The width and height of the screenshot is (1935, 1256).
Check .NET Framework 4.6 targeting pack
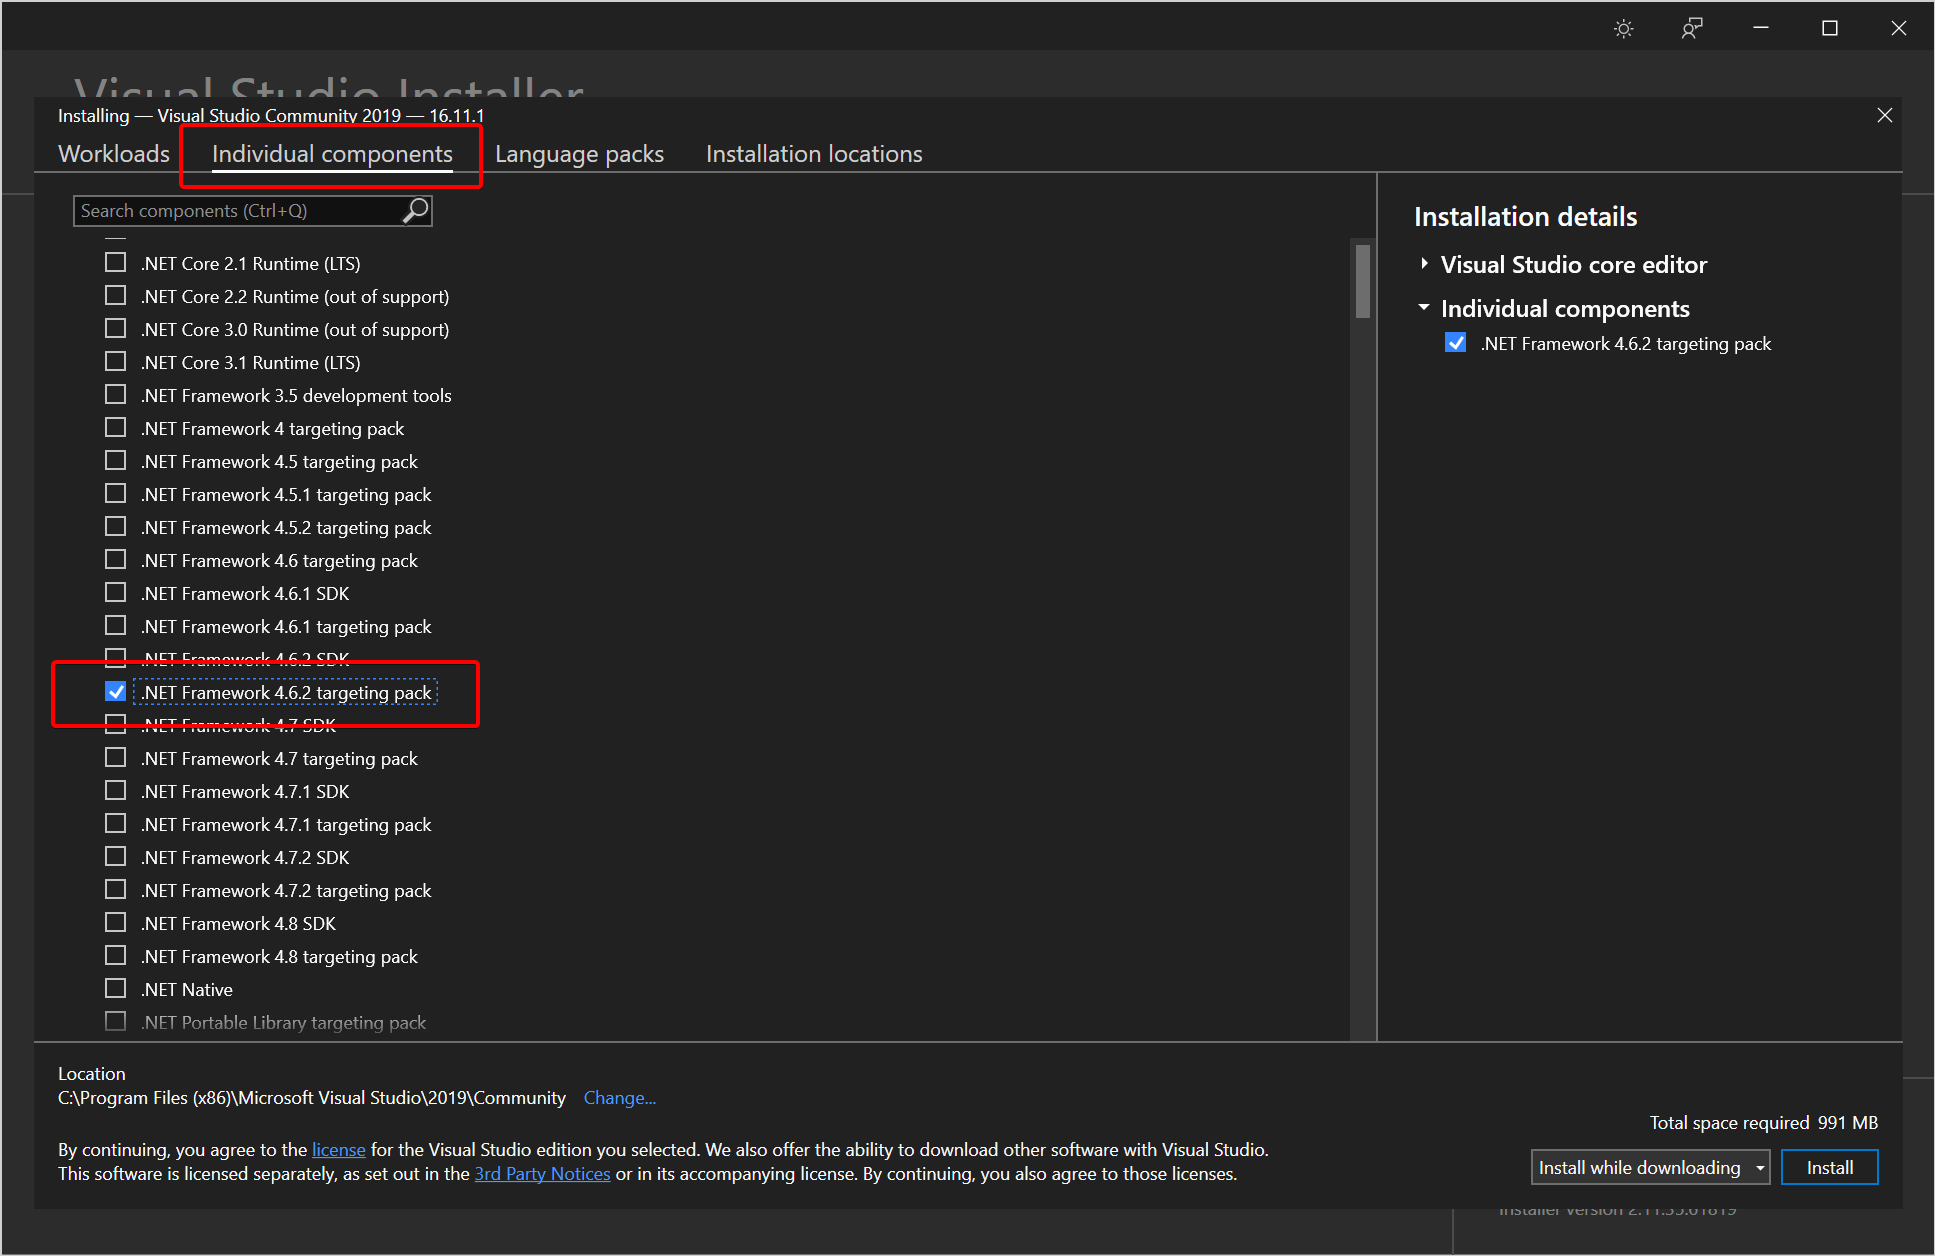tap(116, 560)
